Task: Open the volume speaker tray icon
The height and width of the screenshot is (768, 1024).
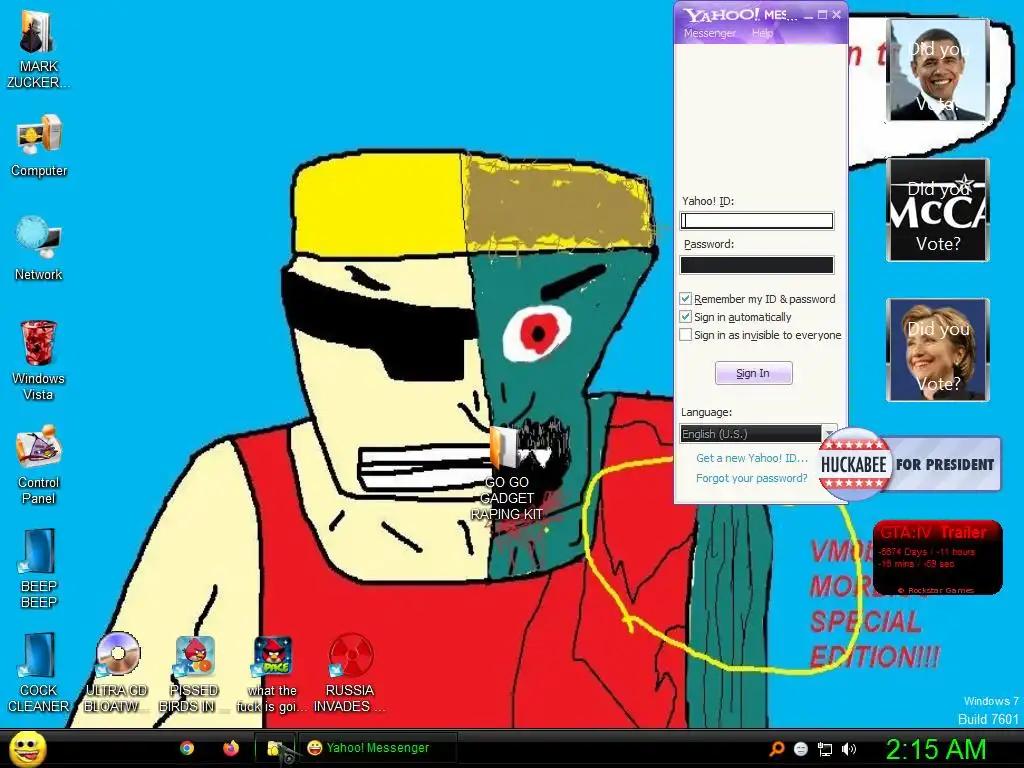Action: (848, 749)
